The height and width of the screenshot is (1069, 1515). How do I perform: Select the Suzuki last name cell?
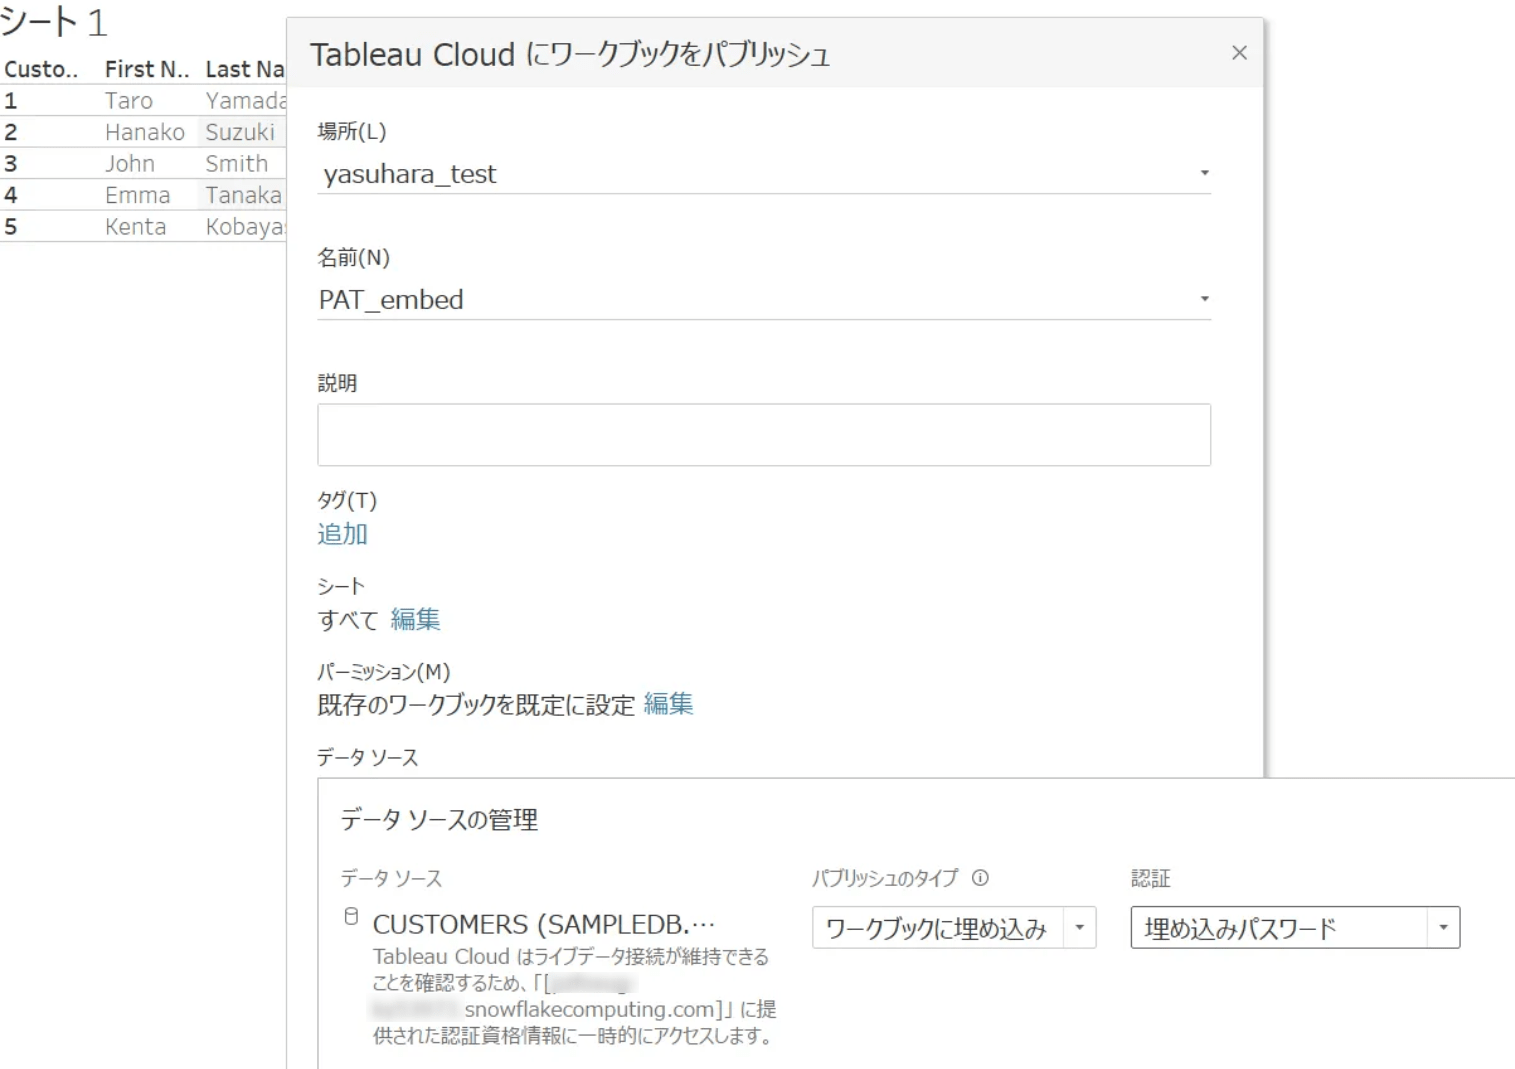click(x=240, y=132)
